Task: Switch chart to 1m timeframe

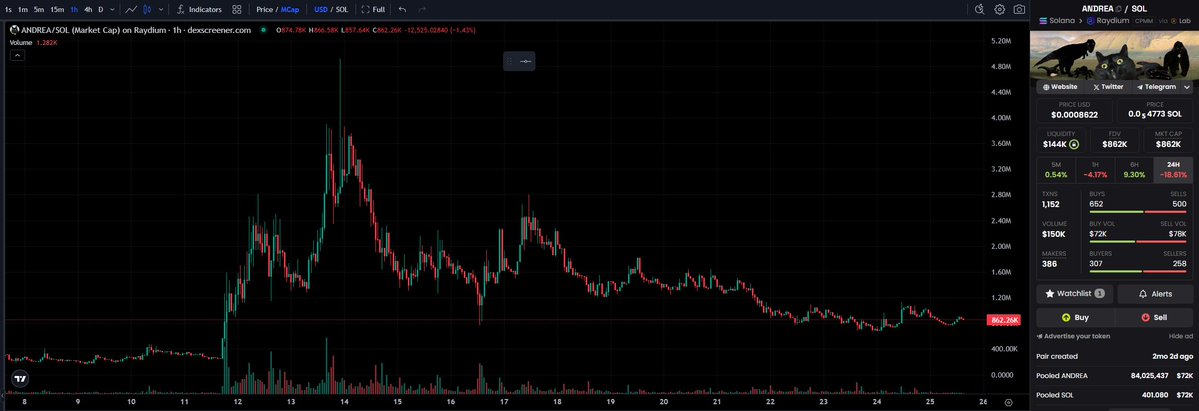Action: click(23, 9)
